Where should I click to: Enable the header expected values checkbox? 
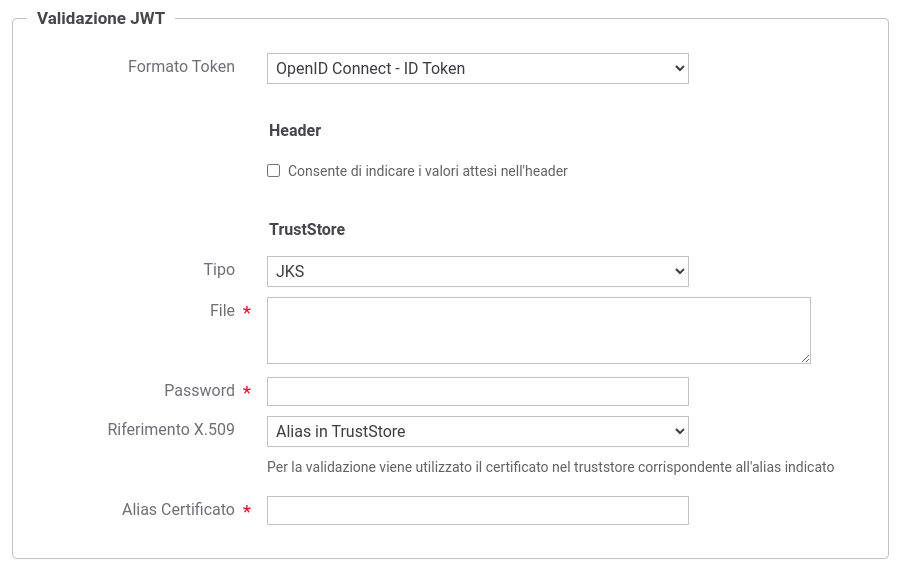274,171
